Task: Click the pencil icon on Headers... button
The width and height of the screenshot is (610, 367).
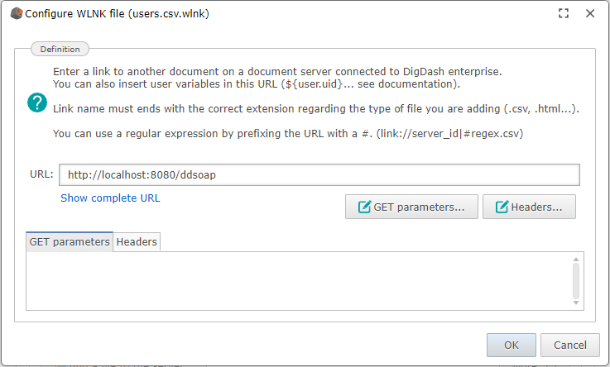Action: tap(501, 207)
